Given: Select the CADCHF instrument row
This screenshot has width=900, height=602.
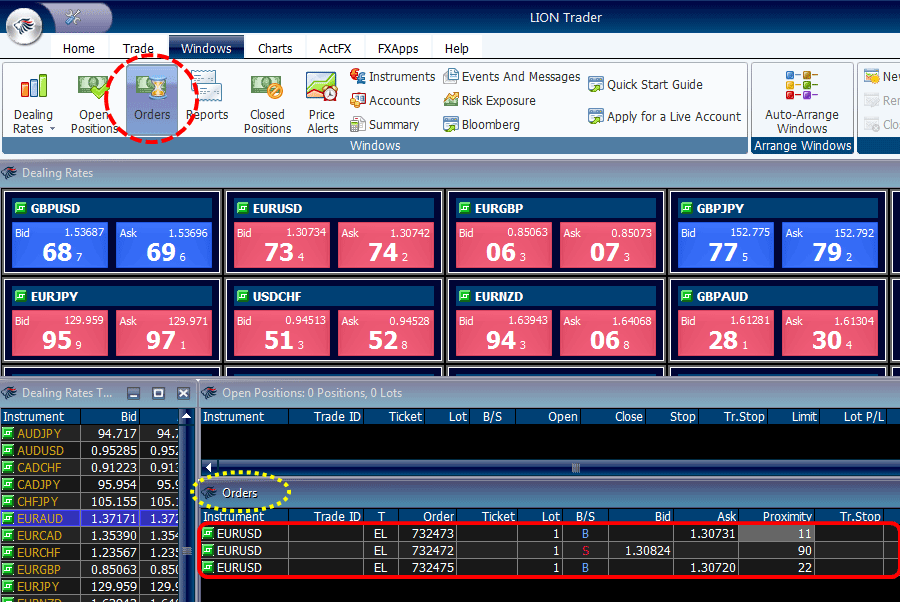Looking at the screenshot, I should pyautogui.click(x=90, y=468).
